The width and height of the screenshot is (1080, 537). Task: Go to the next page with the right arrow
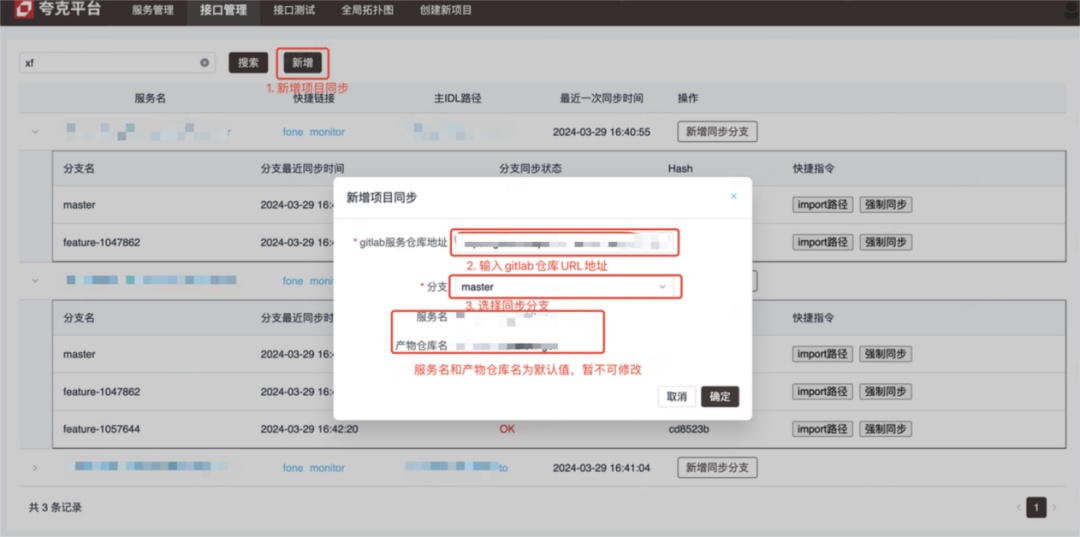tap(1054, 507)
